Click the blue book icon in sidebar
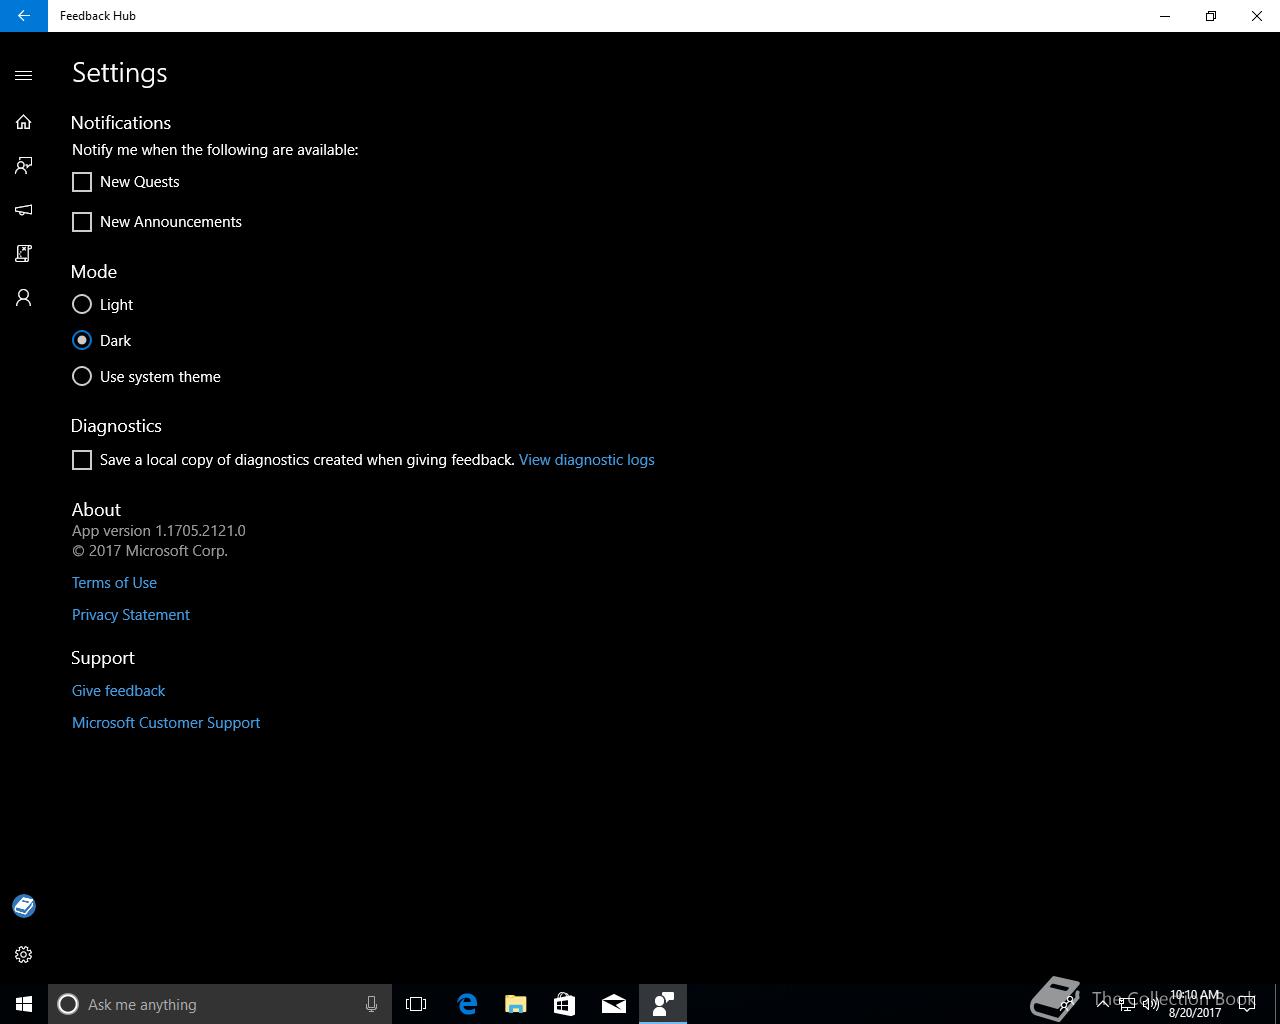The width and height of the screenshot is (1280, 1024). pyautogui.click(x=24, y=906)
